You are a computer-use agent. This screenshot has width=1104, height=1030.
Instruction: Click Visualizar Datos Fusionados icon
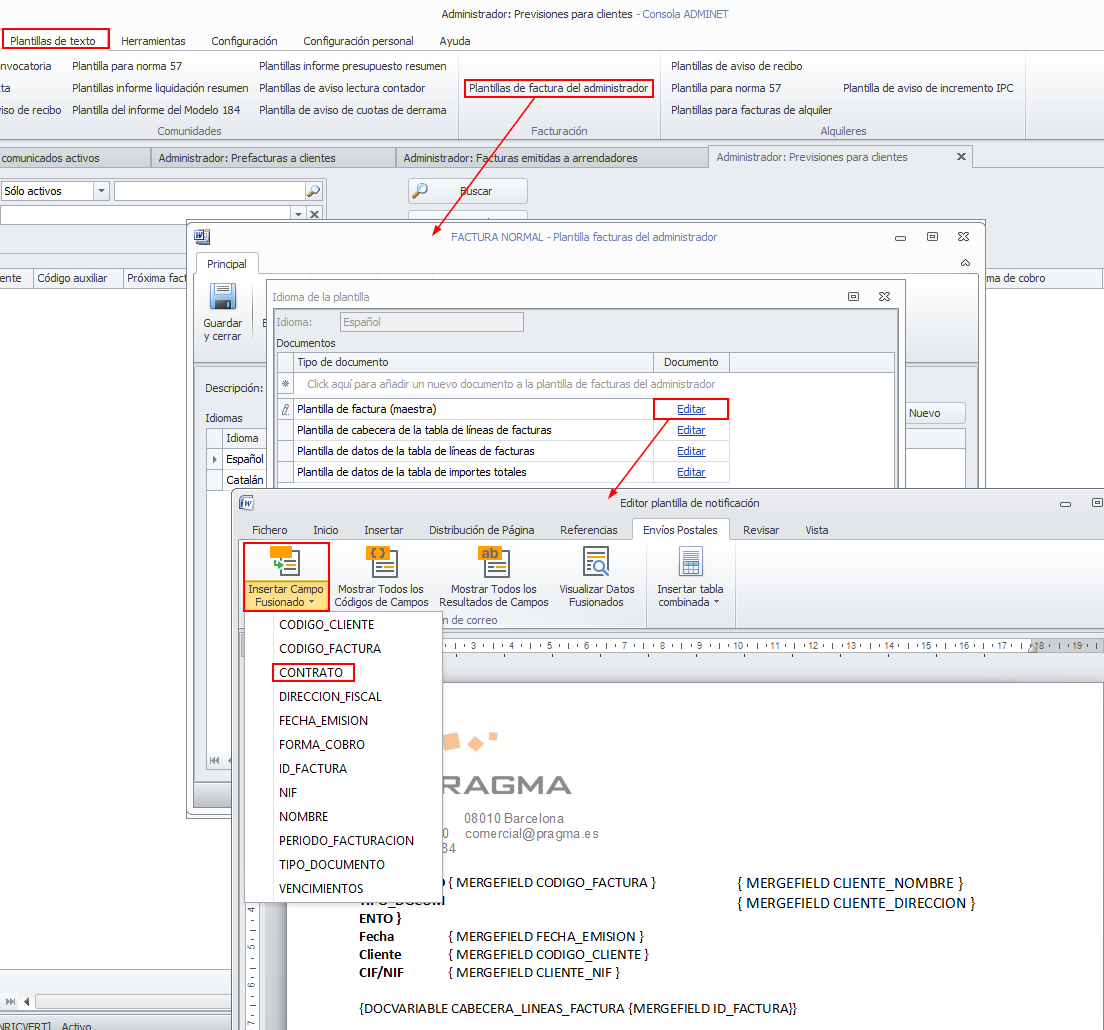click(x=596, y=562)
